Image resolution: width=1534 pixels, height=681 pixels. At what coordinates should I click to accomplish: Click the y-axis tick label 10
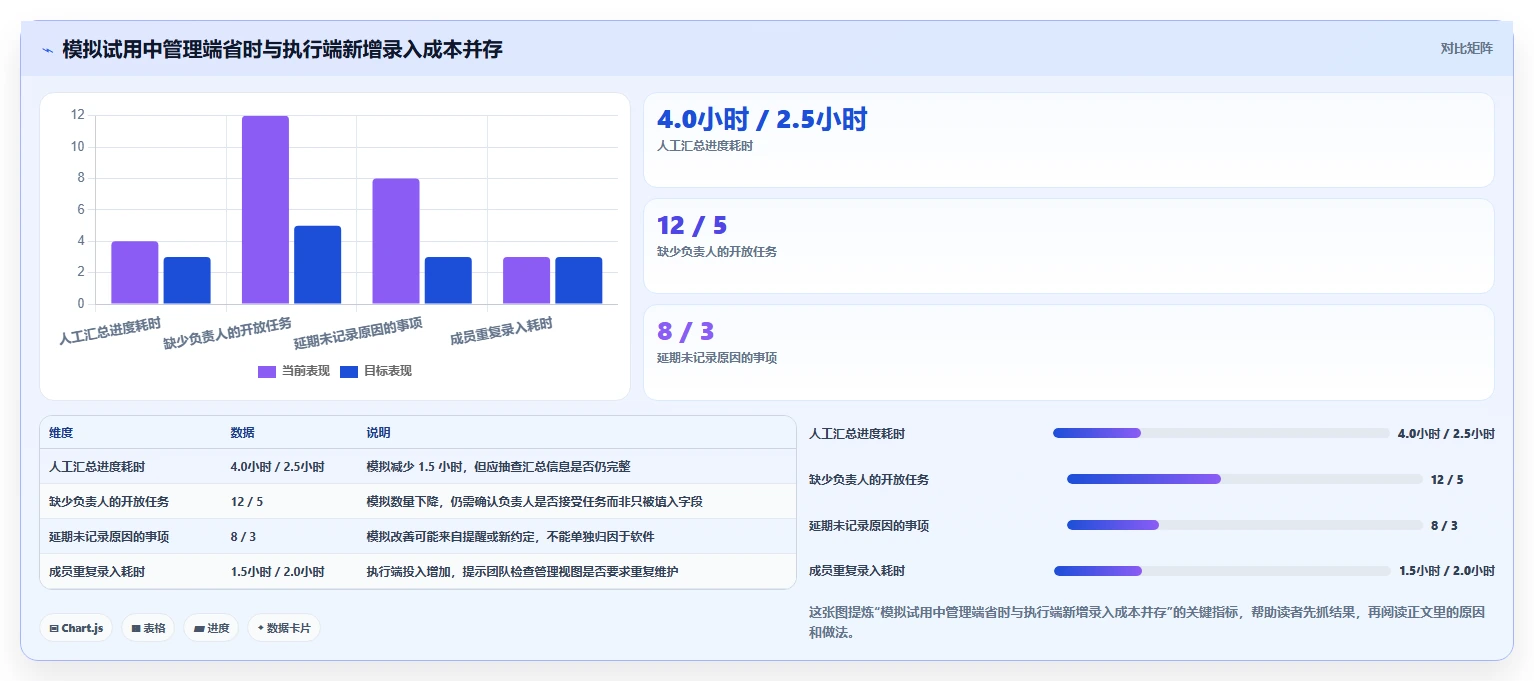click(x=78, y=147)
